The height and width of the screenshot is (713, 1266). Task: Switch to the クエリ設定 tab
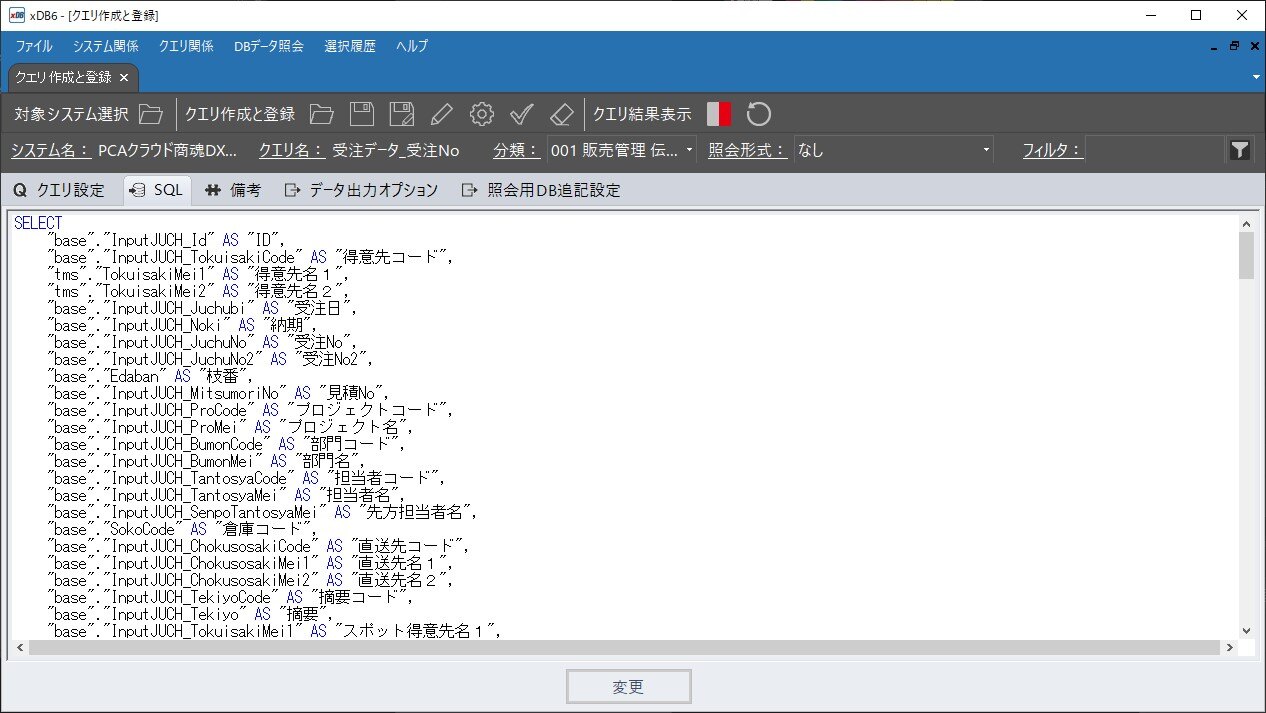click(x=59, y=190)
